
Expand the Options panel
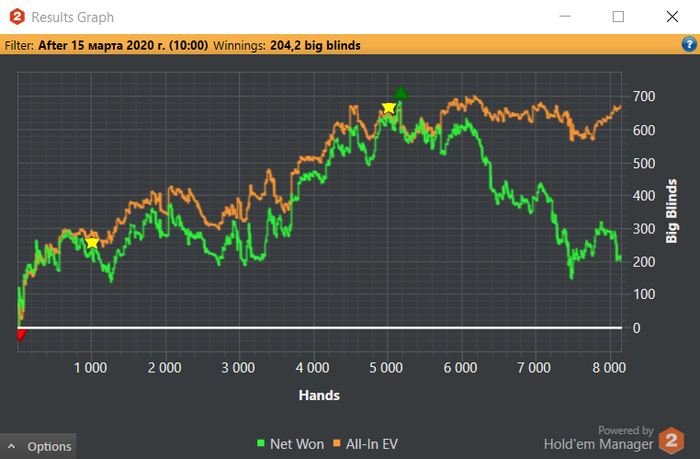pyautogui.click(x=38, y=446)
